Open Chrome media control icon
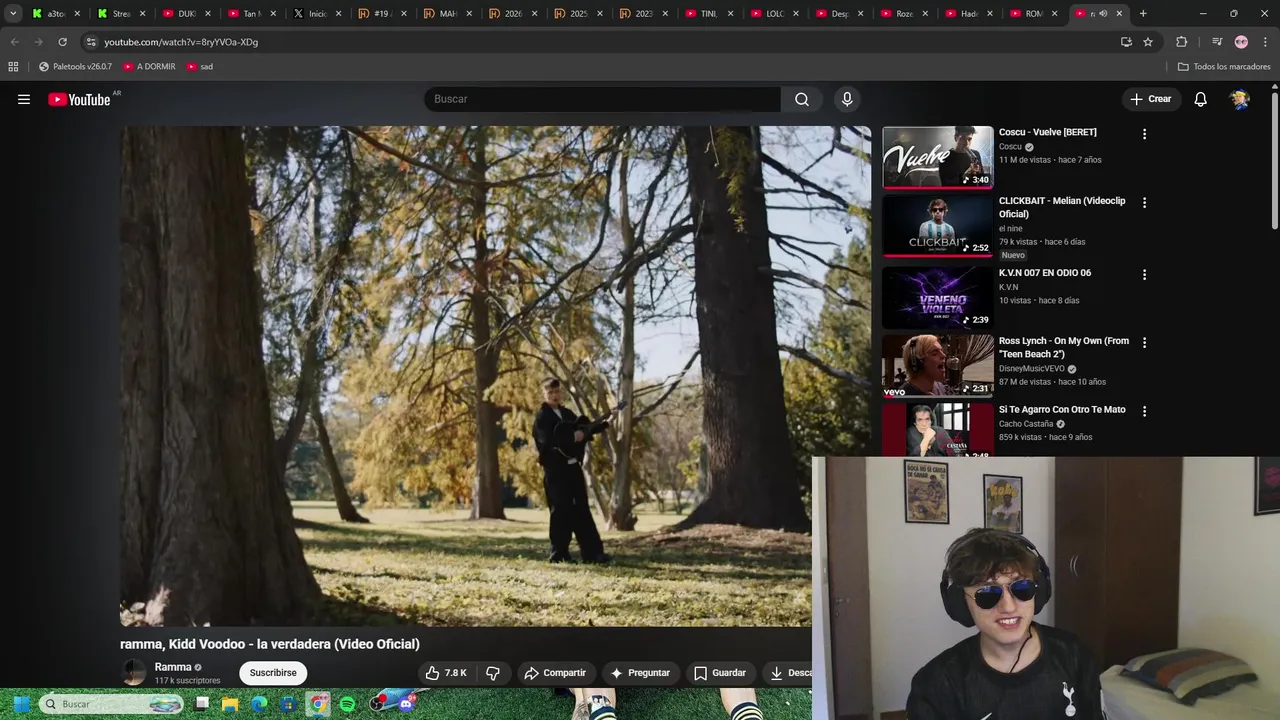1280x720 pixels. point(1217,42)
